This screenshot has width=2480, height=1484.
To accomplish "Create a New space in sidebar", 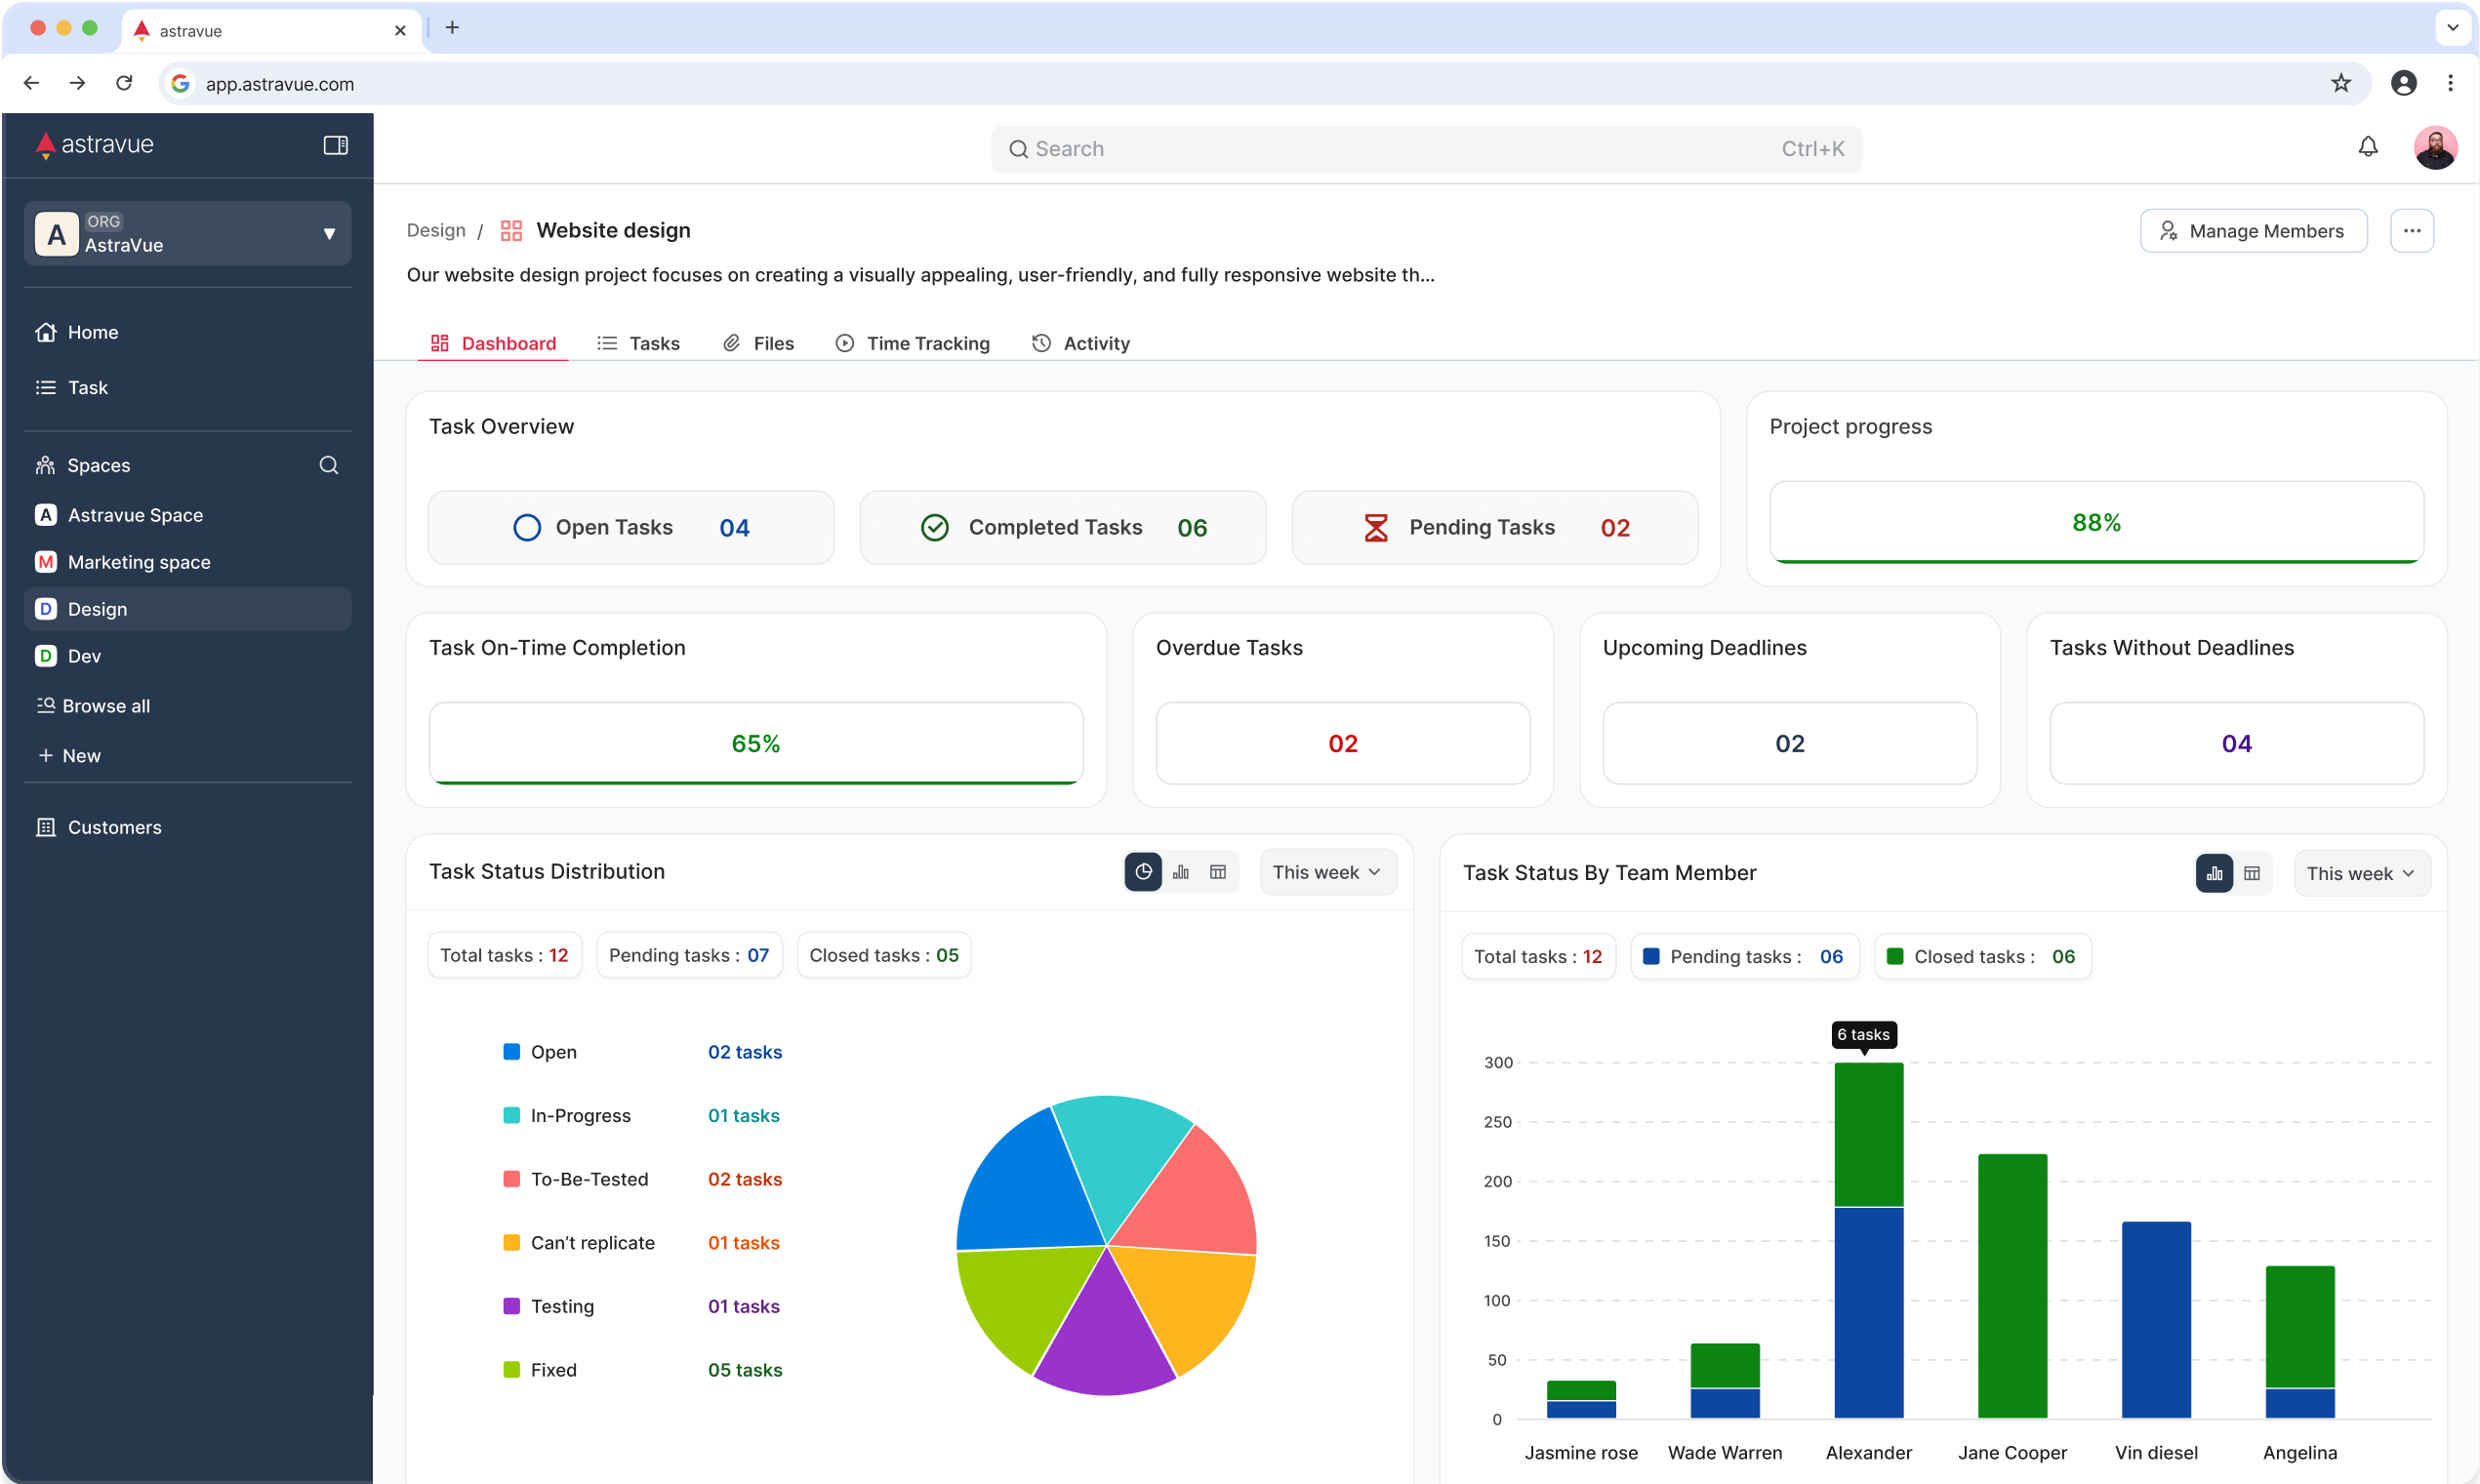I will tap(70, 756).
